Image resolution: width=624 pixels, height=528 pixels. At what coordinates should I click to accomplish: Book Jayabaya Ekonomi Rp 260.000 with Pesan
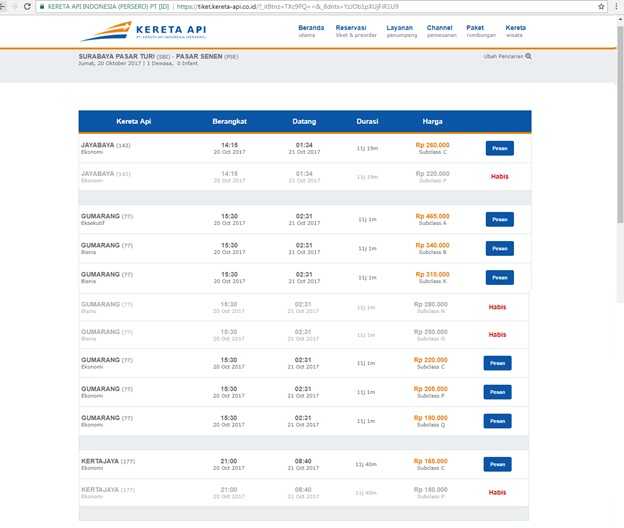tap(499, 148)
